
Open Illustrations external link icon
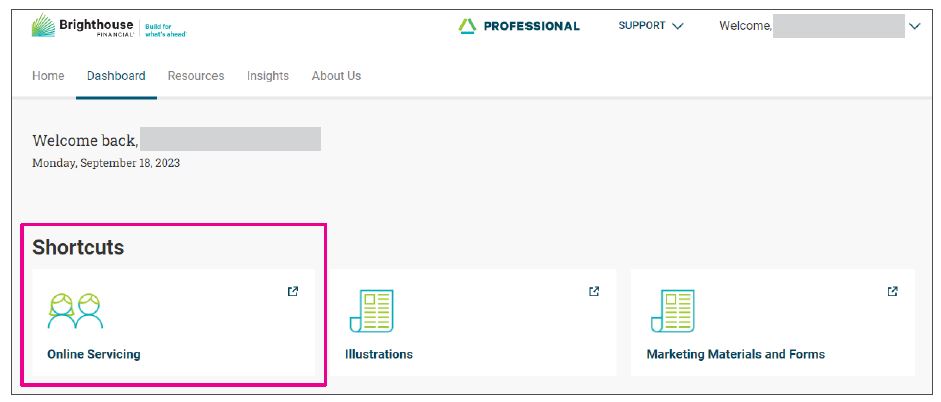[x=594, y=292]
